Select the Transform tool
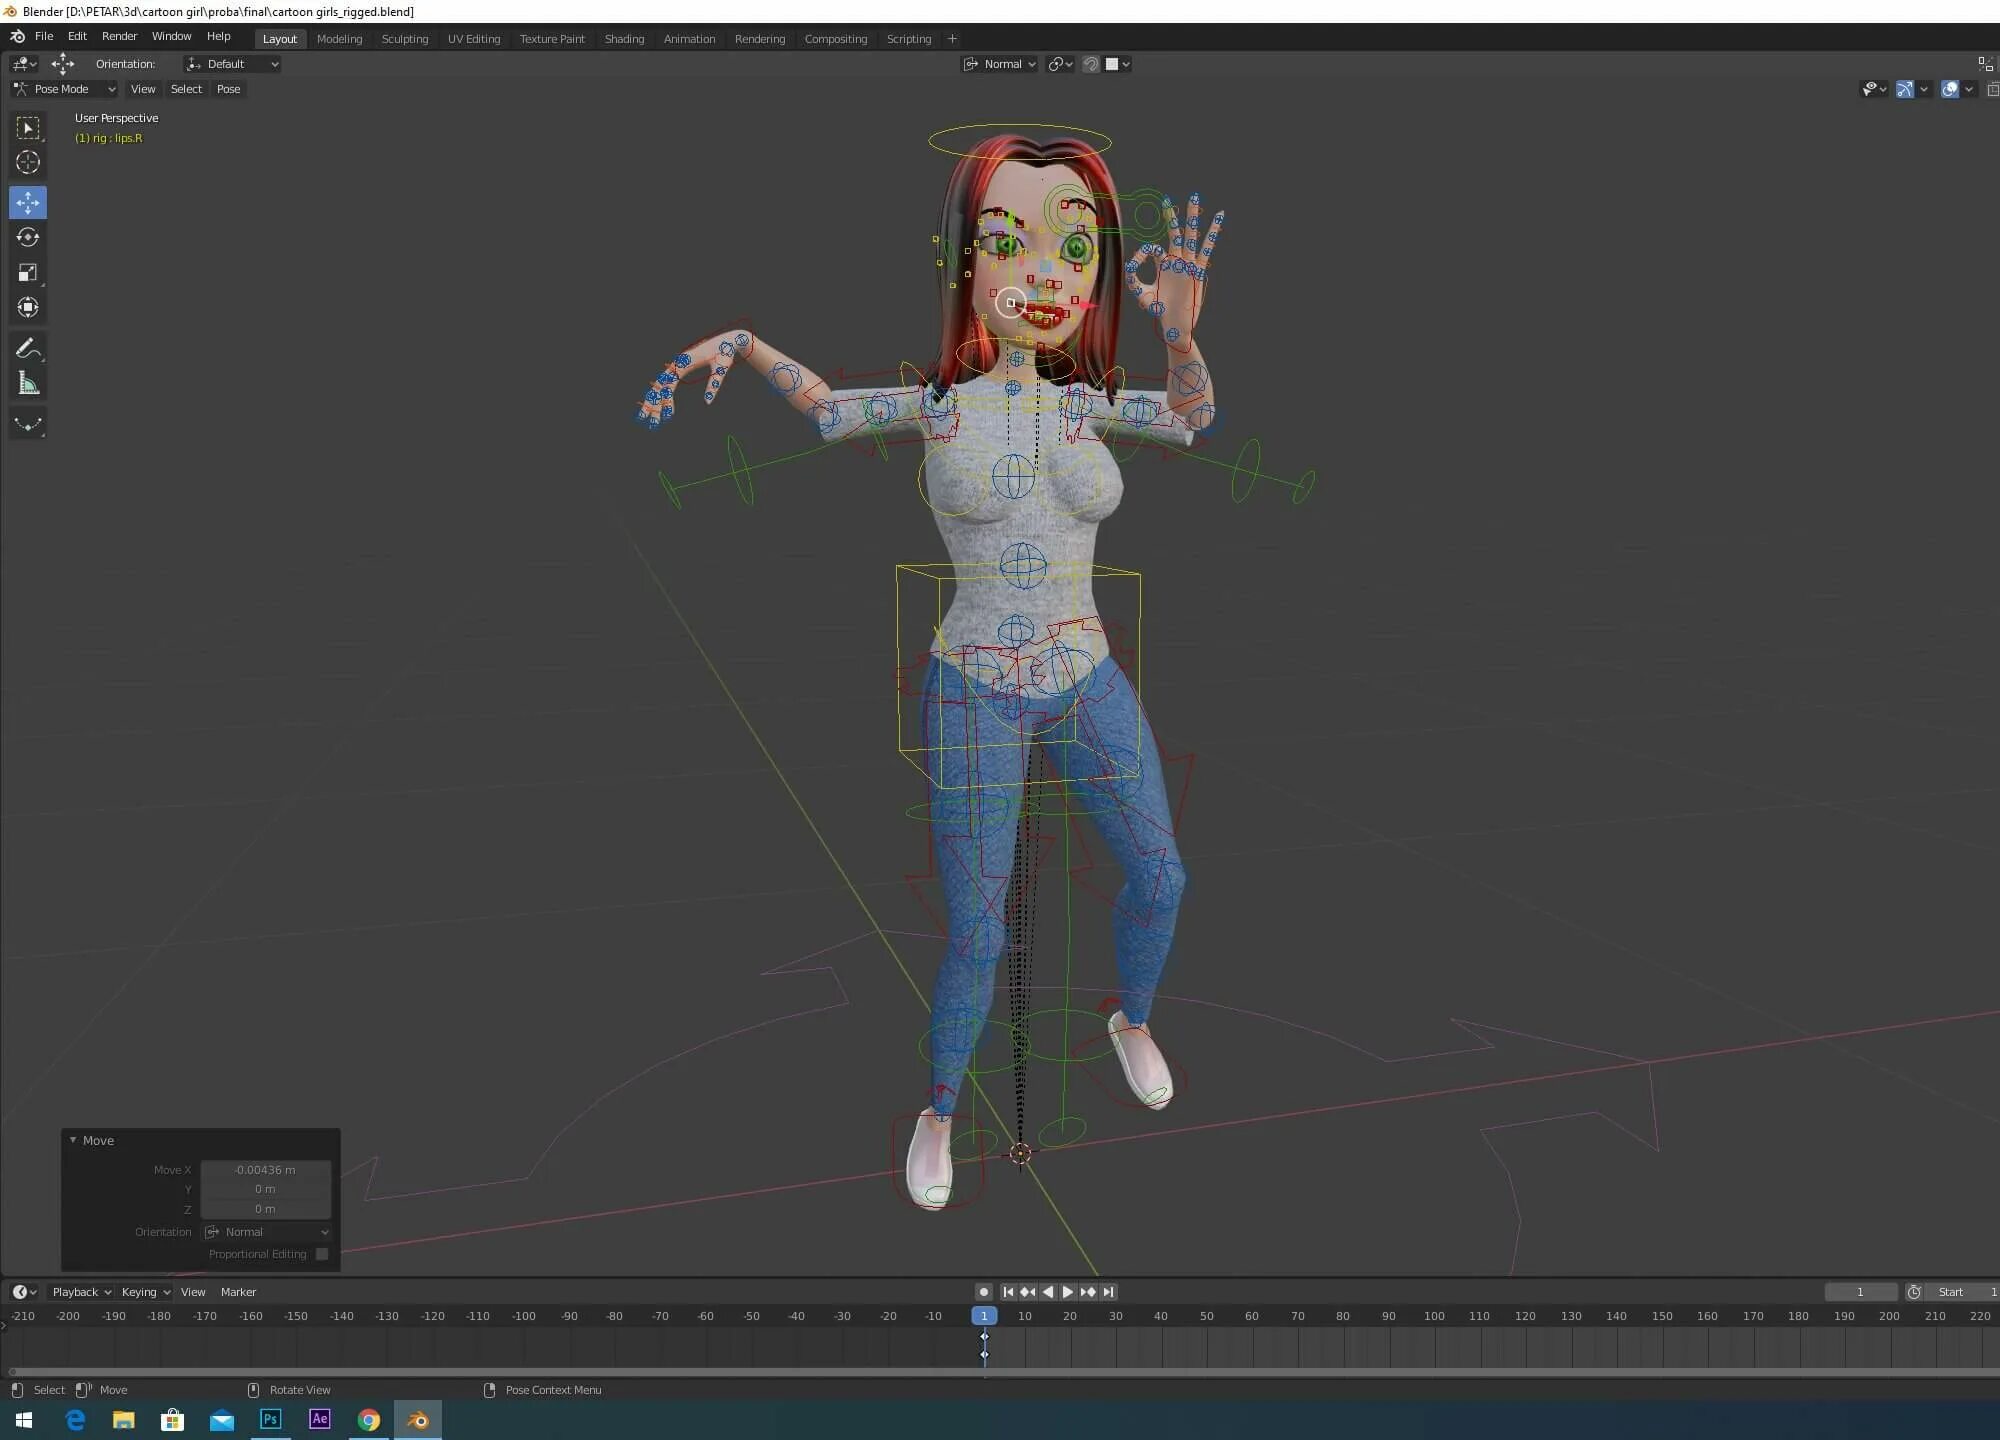The height and width of the screenshot is (1440, 2000). 28,308
